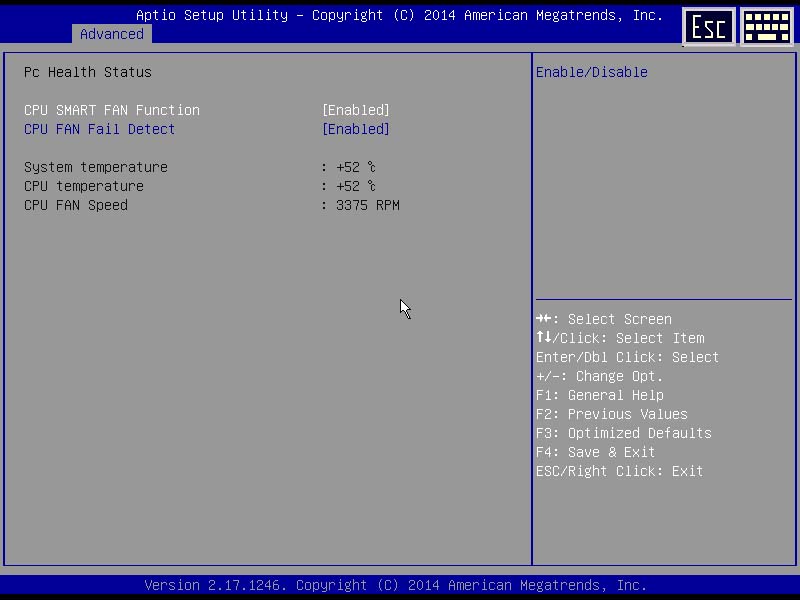The image size is (800, 600).
Task: Open the on-screen keyboard icon
Action: pyautogui.click(x=767, y=27)
